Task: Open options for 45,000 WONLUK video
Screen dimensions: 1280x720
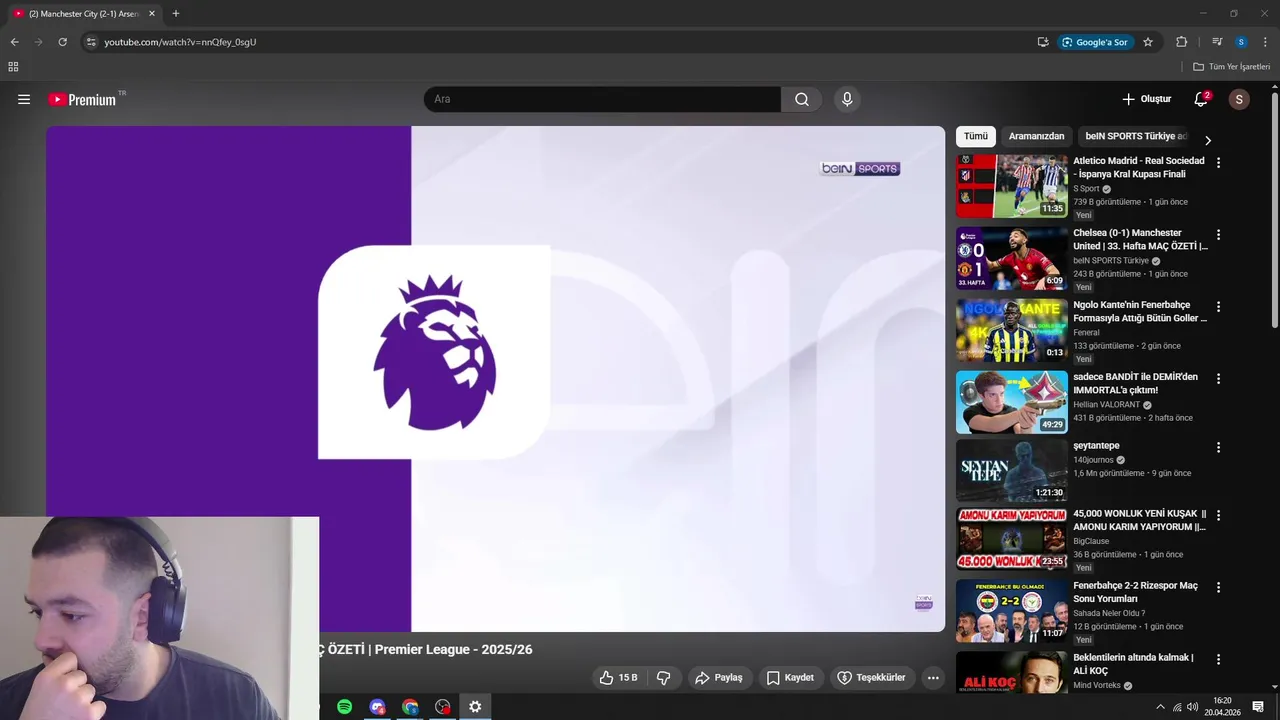Action: click(1218, 515)
